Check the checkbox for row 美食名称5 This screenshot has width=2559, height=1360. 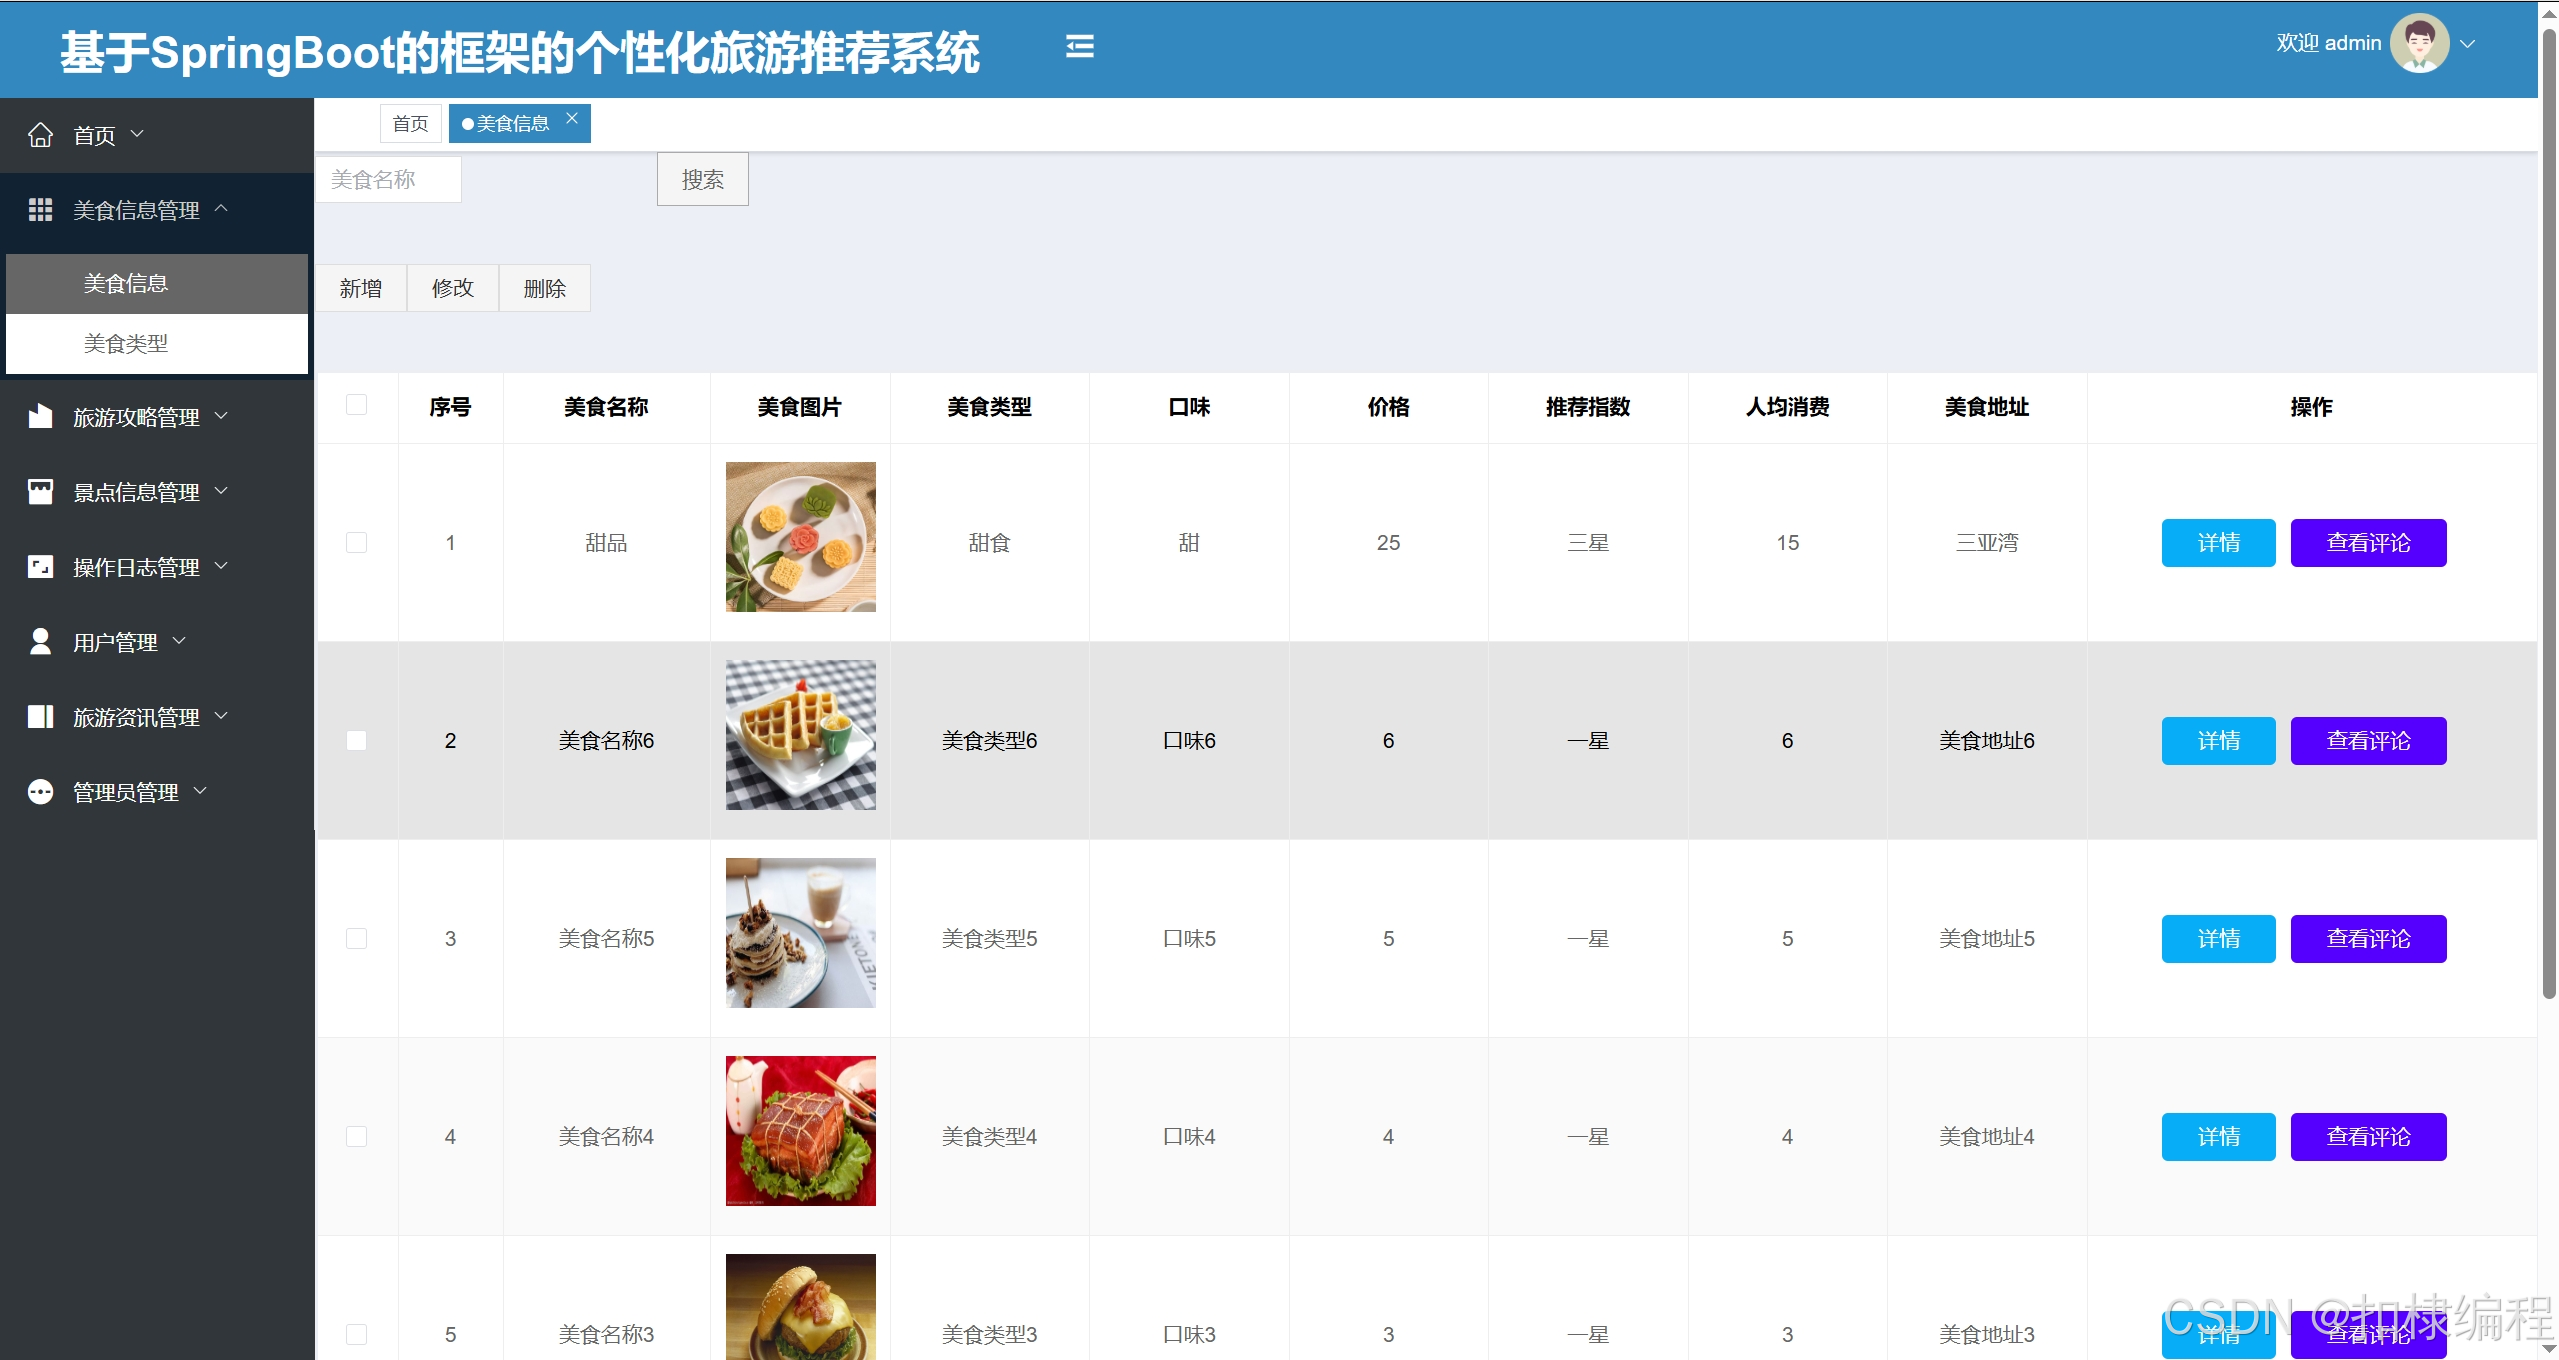tap(356, 938)
